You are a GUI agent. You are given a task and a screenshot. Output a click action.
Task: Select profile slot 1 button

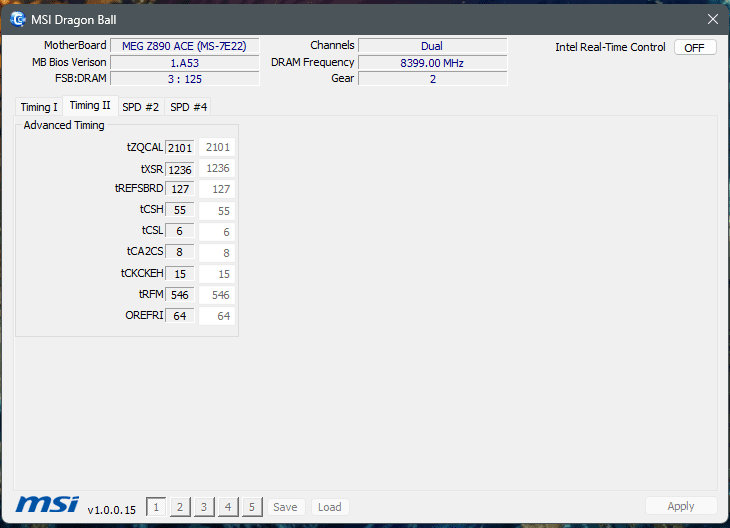[156, 507]
